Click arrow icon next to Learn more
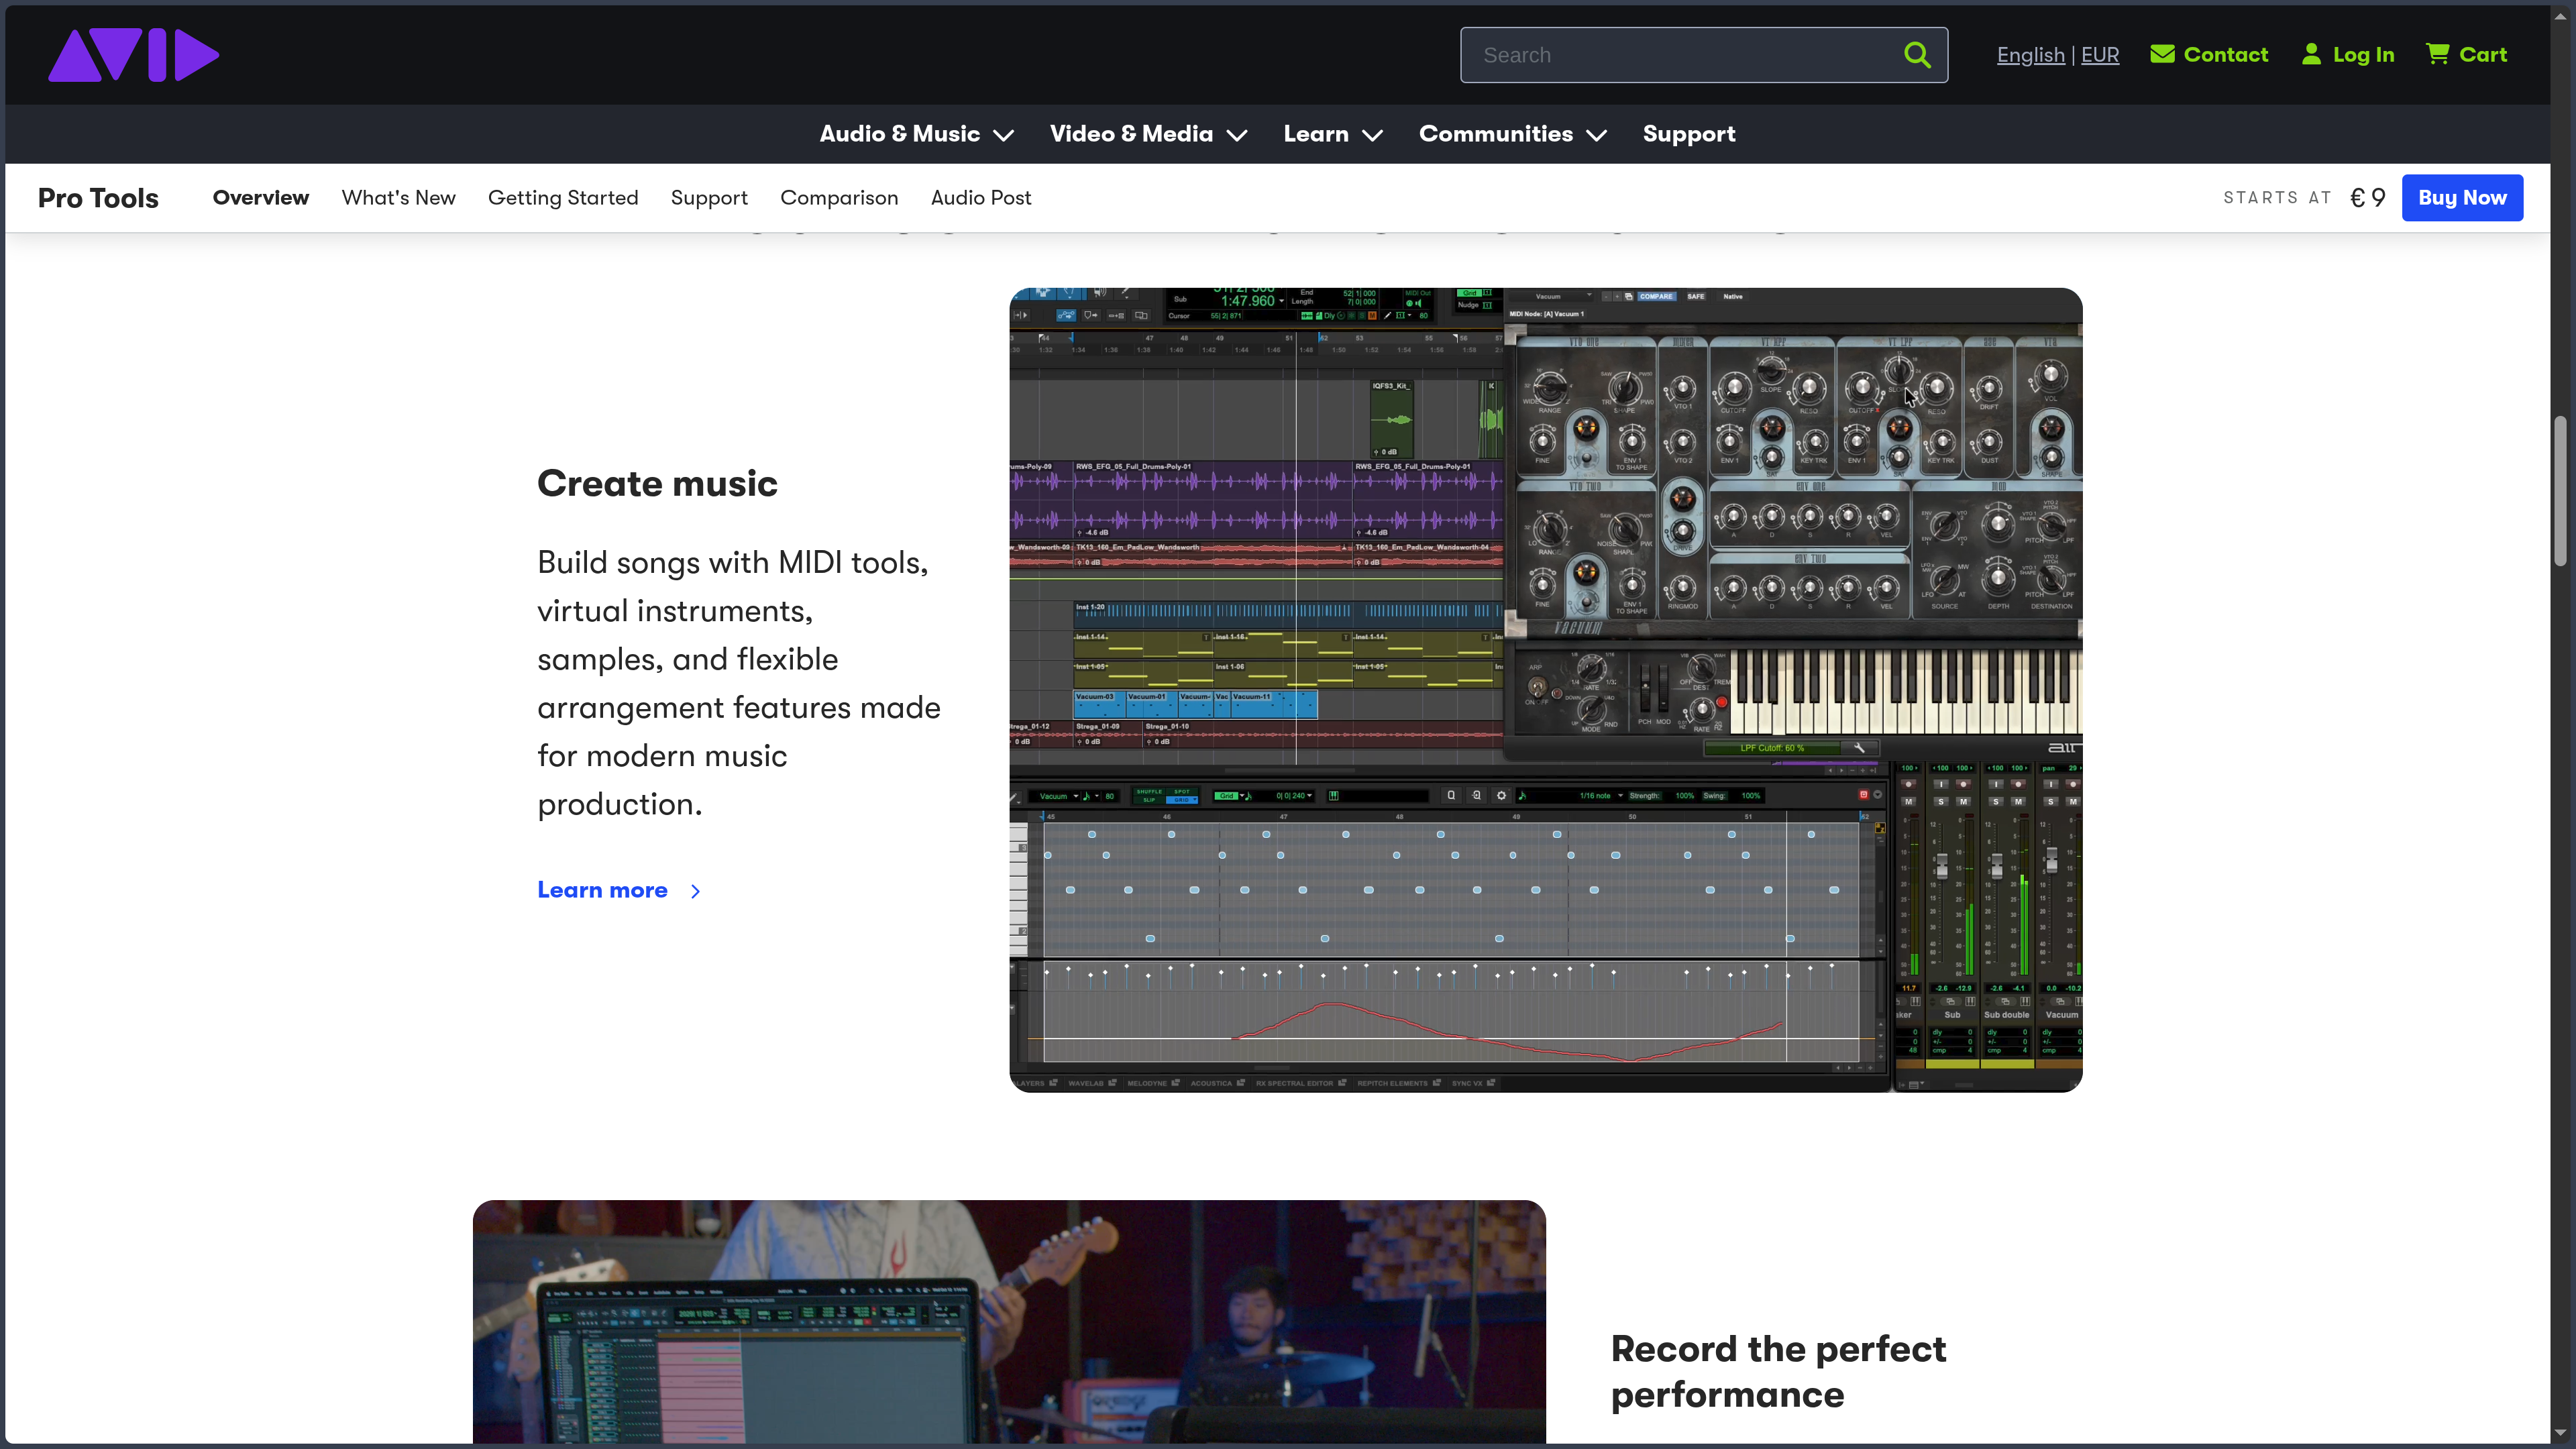2576x1449 pixels. tap(696, 891)
